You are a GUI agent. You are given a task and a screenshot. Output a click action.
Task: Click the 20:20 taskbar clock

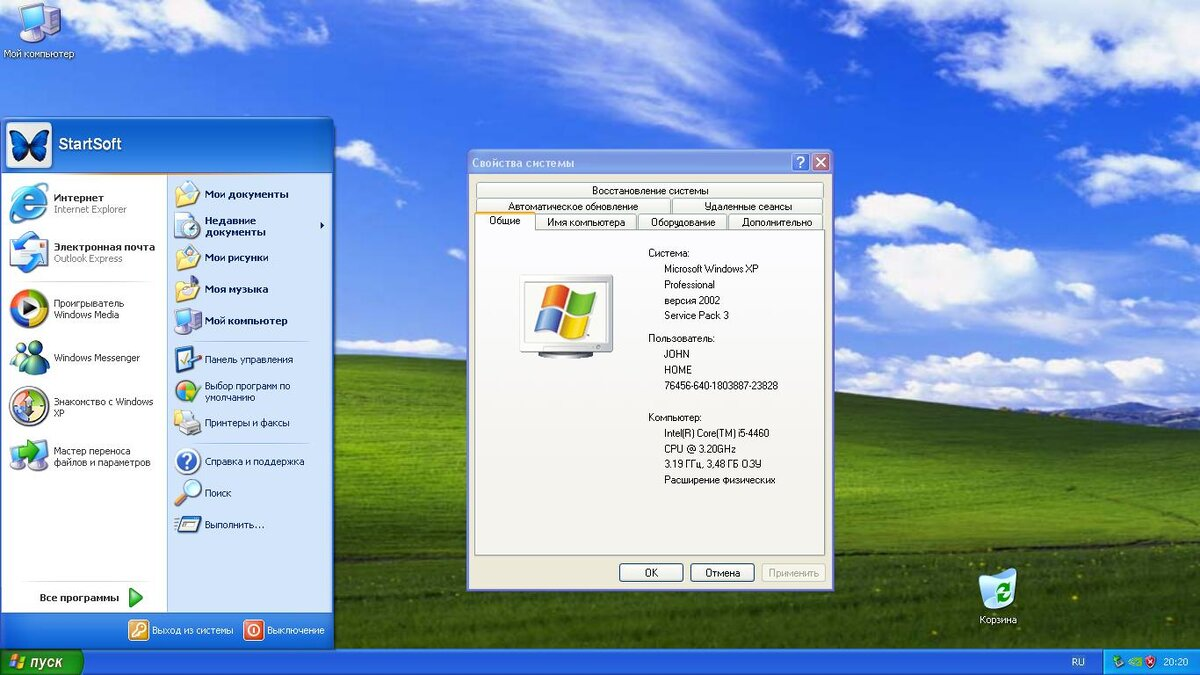pyautogui.click(x=1176, y=662)
